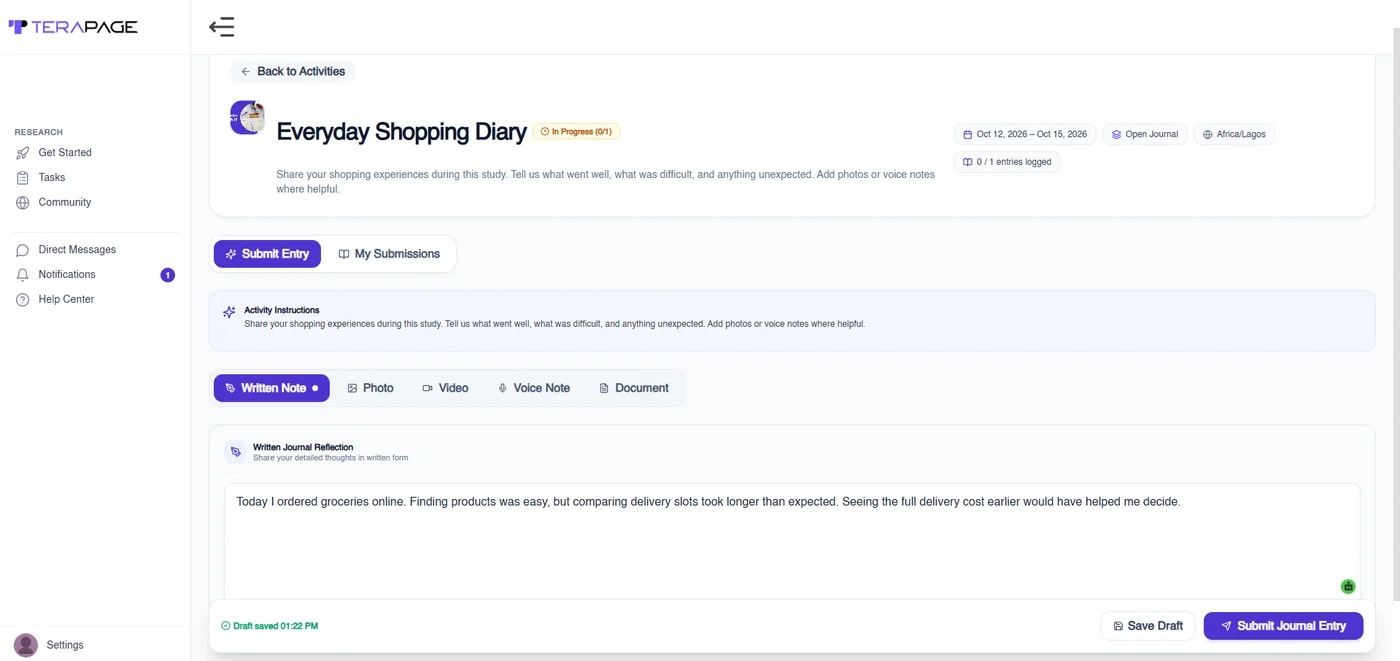Click the Activity Instructions heading
The image size is (1400, 661).
pyautogui.click(x=282, y=310)
